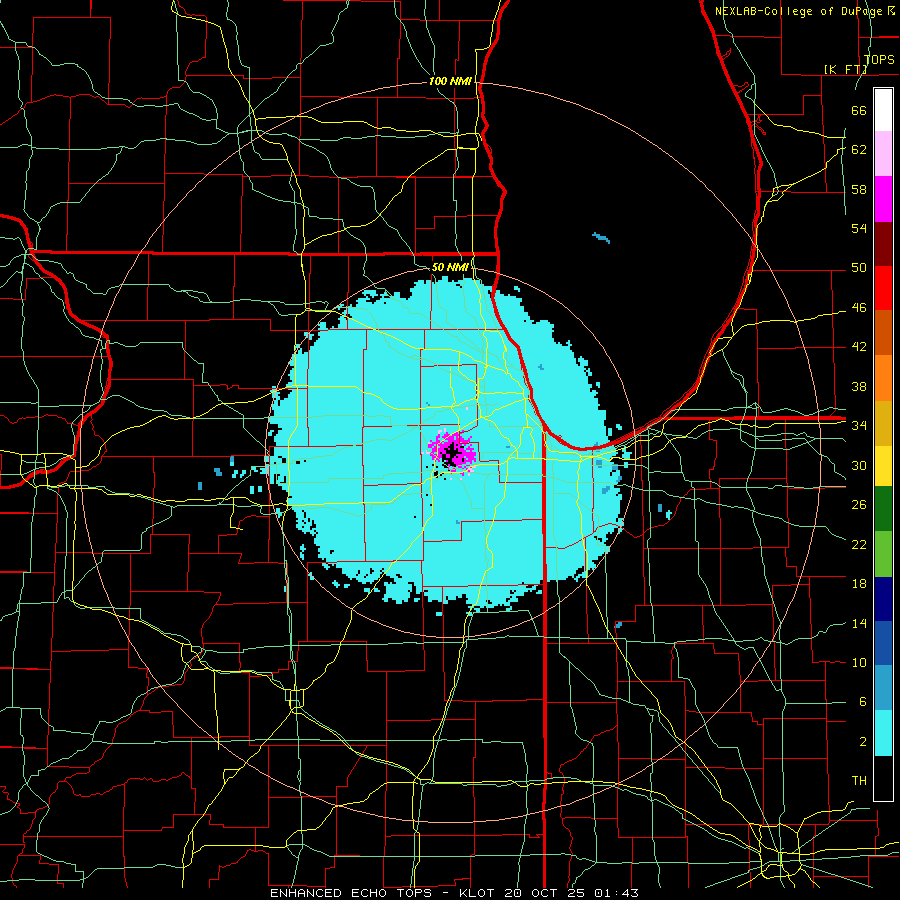
Task: Click the 'TH' threshold label
Action: tap(859, 781)
